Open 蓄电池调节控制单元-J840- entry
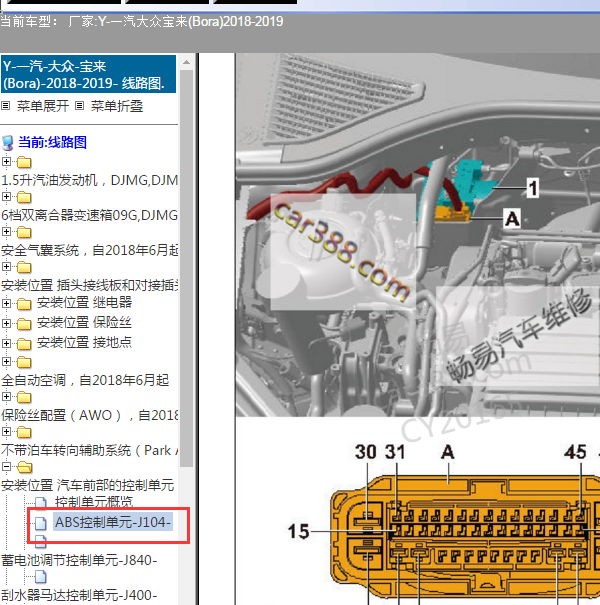This screenshot has height=605, width=600. click(x=79, y=560)
